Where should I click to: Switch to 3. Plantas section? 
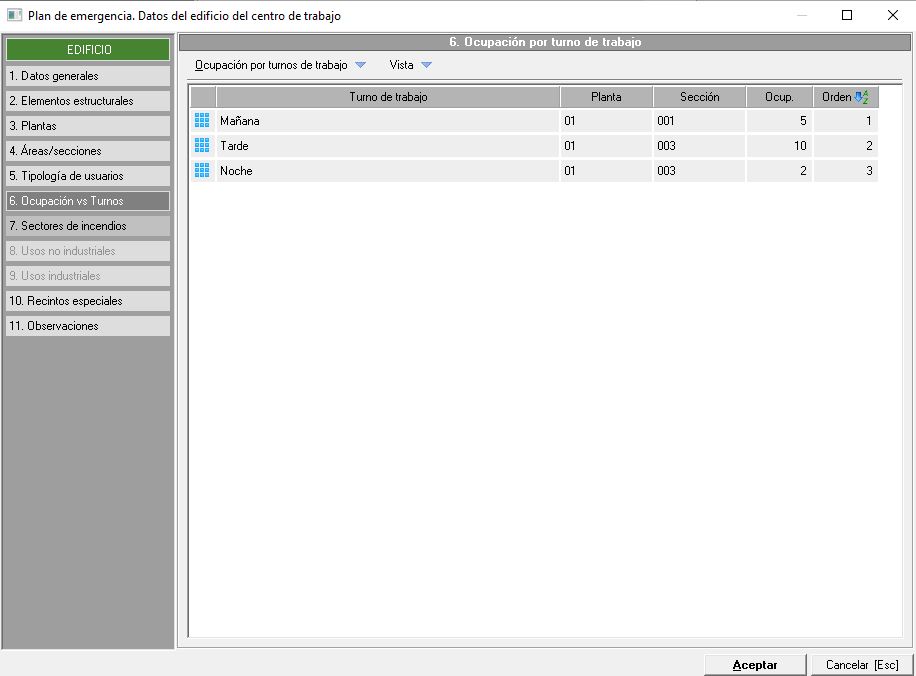coord(88,126)
